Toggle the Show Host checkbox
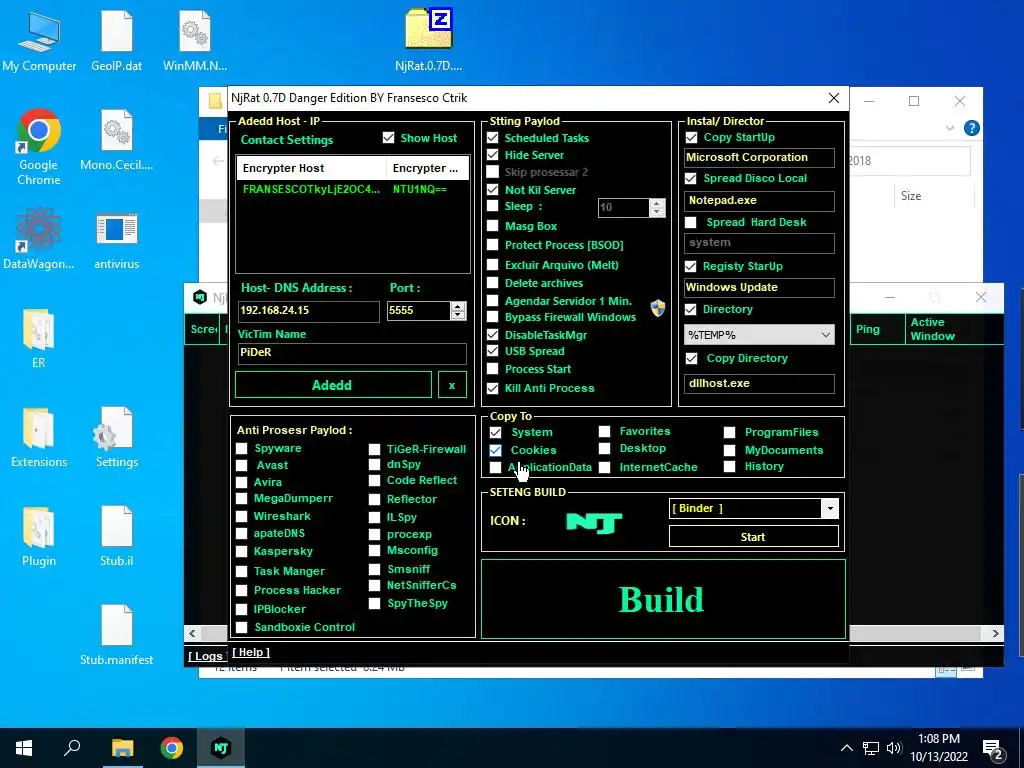1024x768 pixels. coord(389,138)
